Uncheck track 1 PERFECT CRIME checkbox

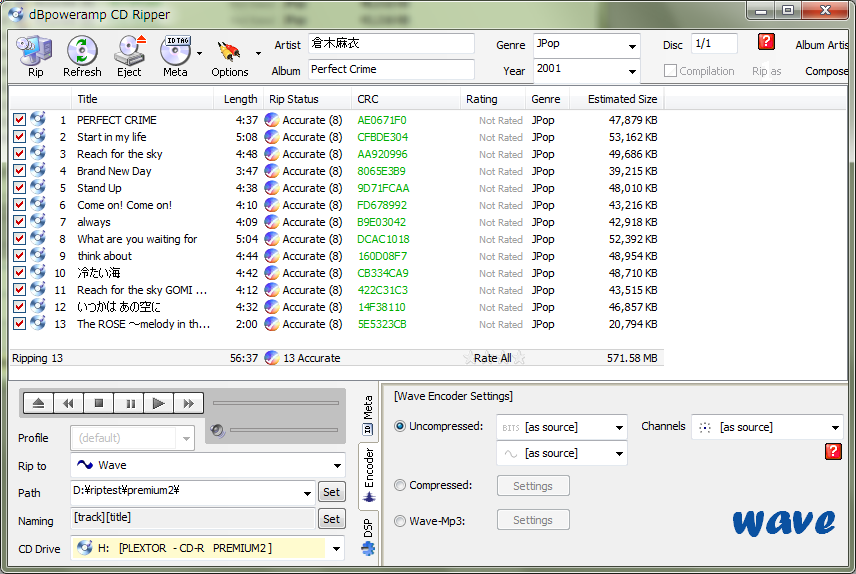tap(19, 120)
